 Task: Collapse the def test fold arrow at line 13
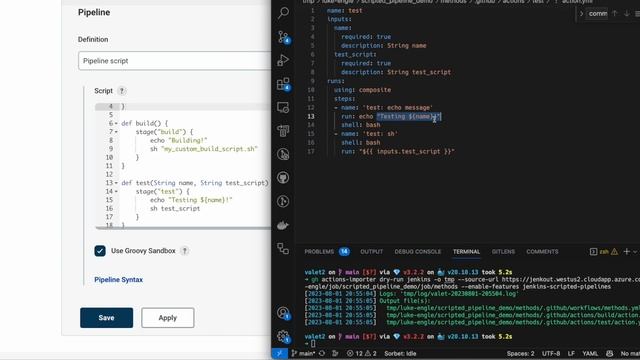click(x=116, y=183)
